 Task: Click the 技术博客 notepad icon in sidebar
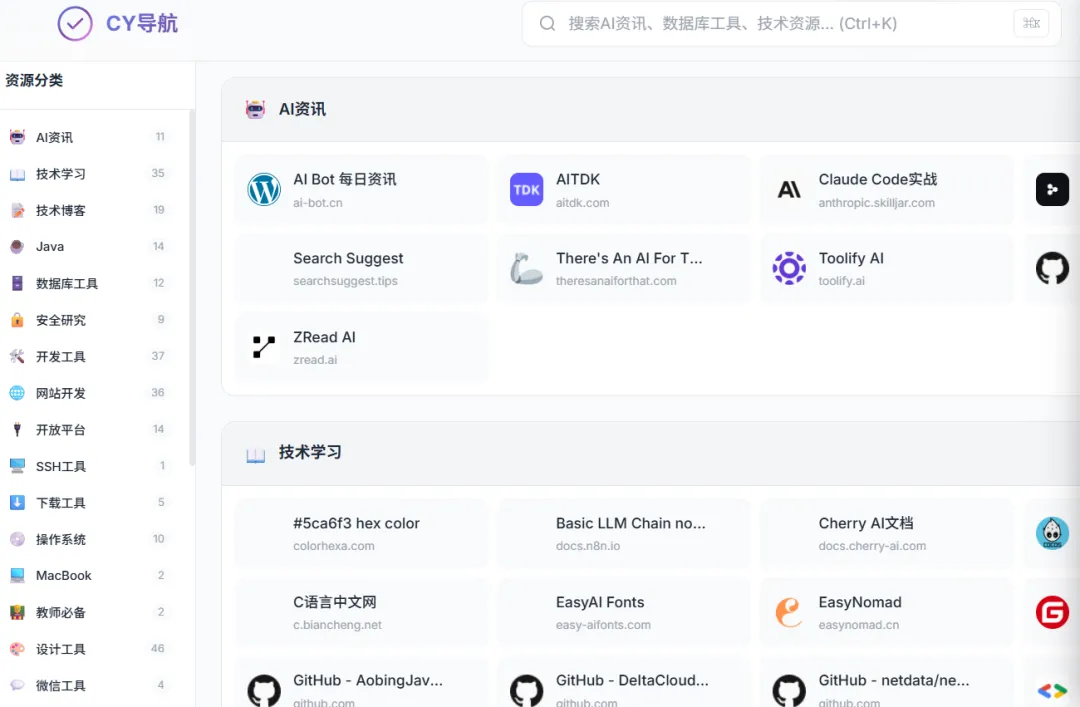point(17,210)
